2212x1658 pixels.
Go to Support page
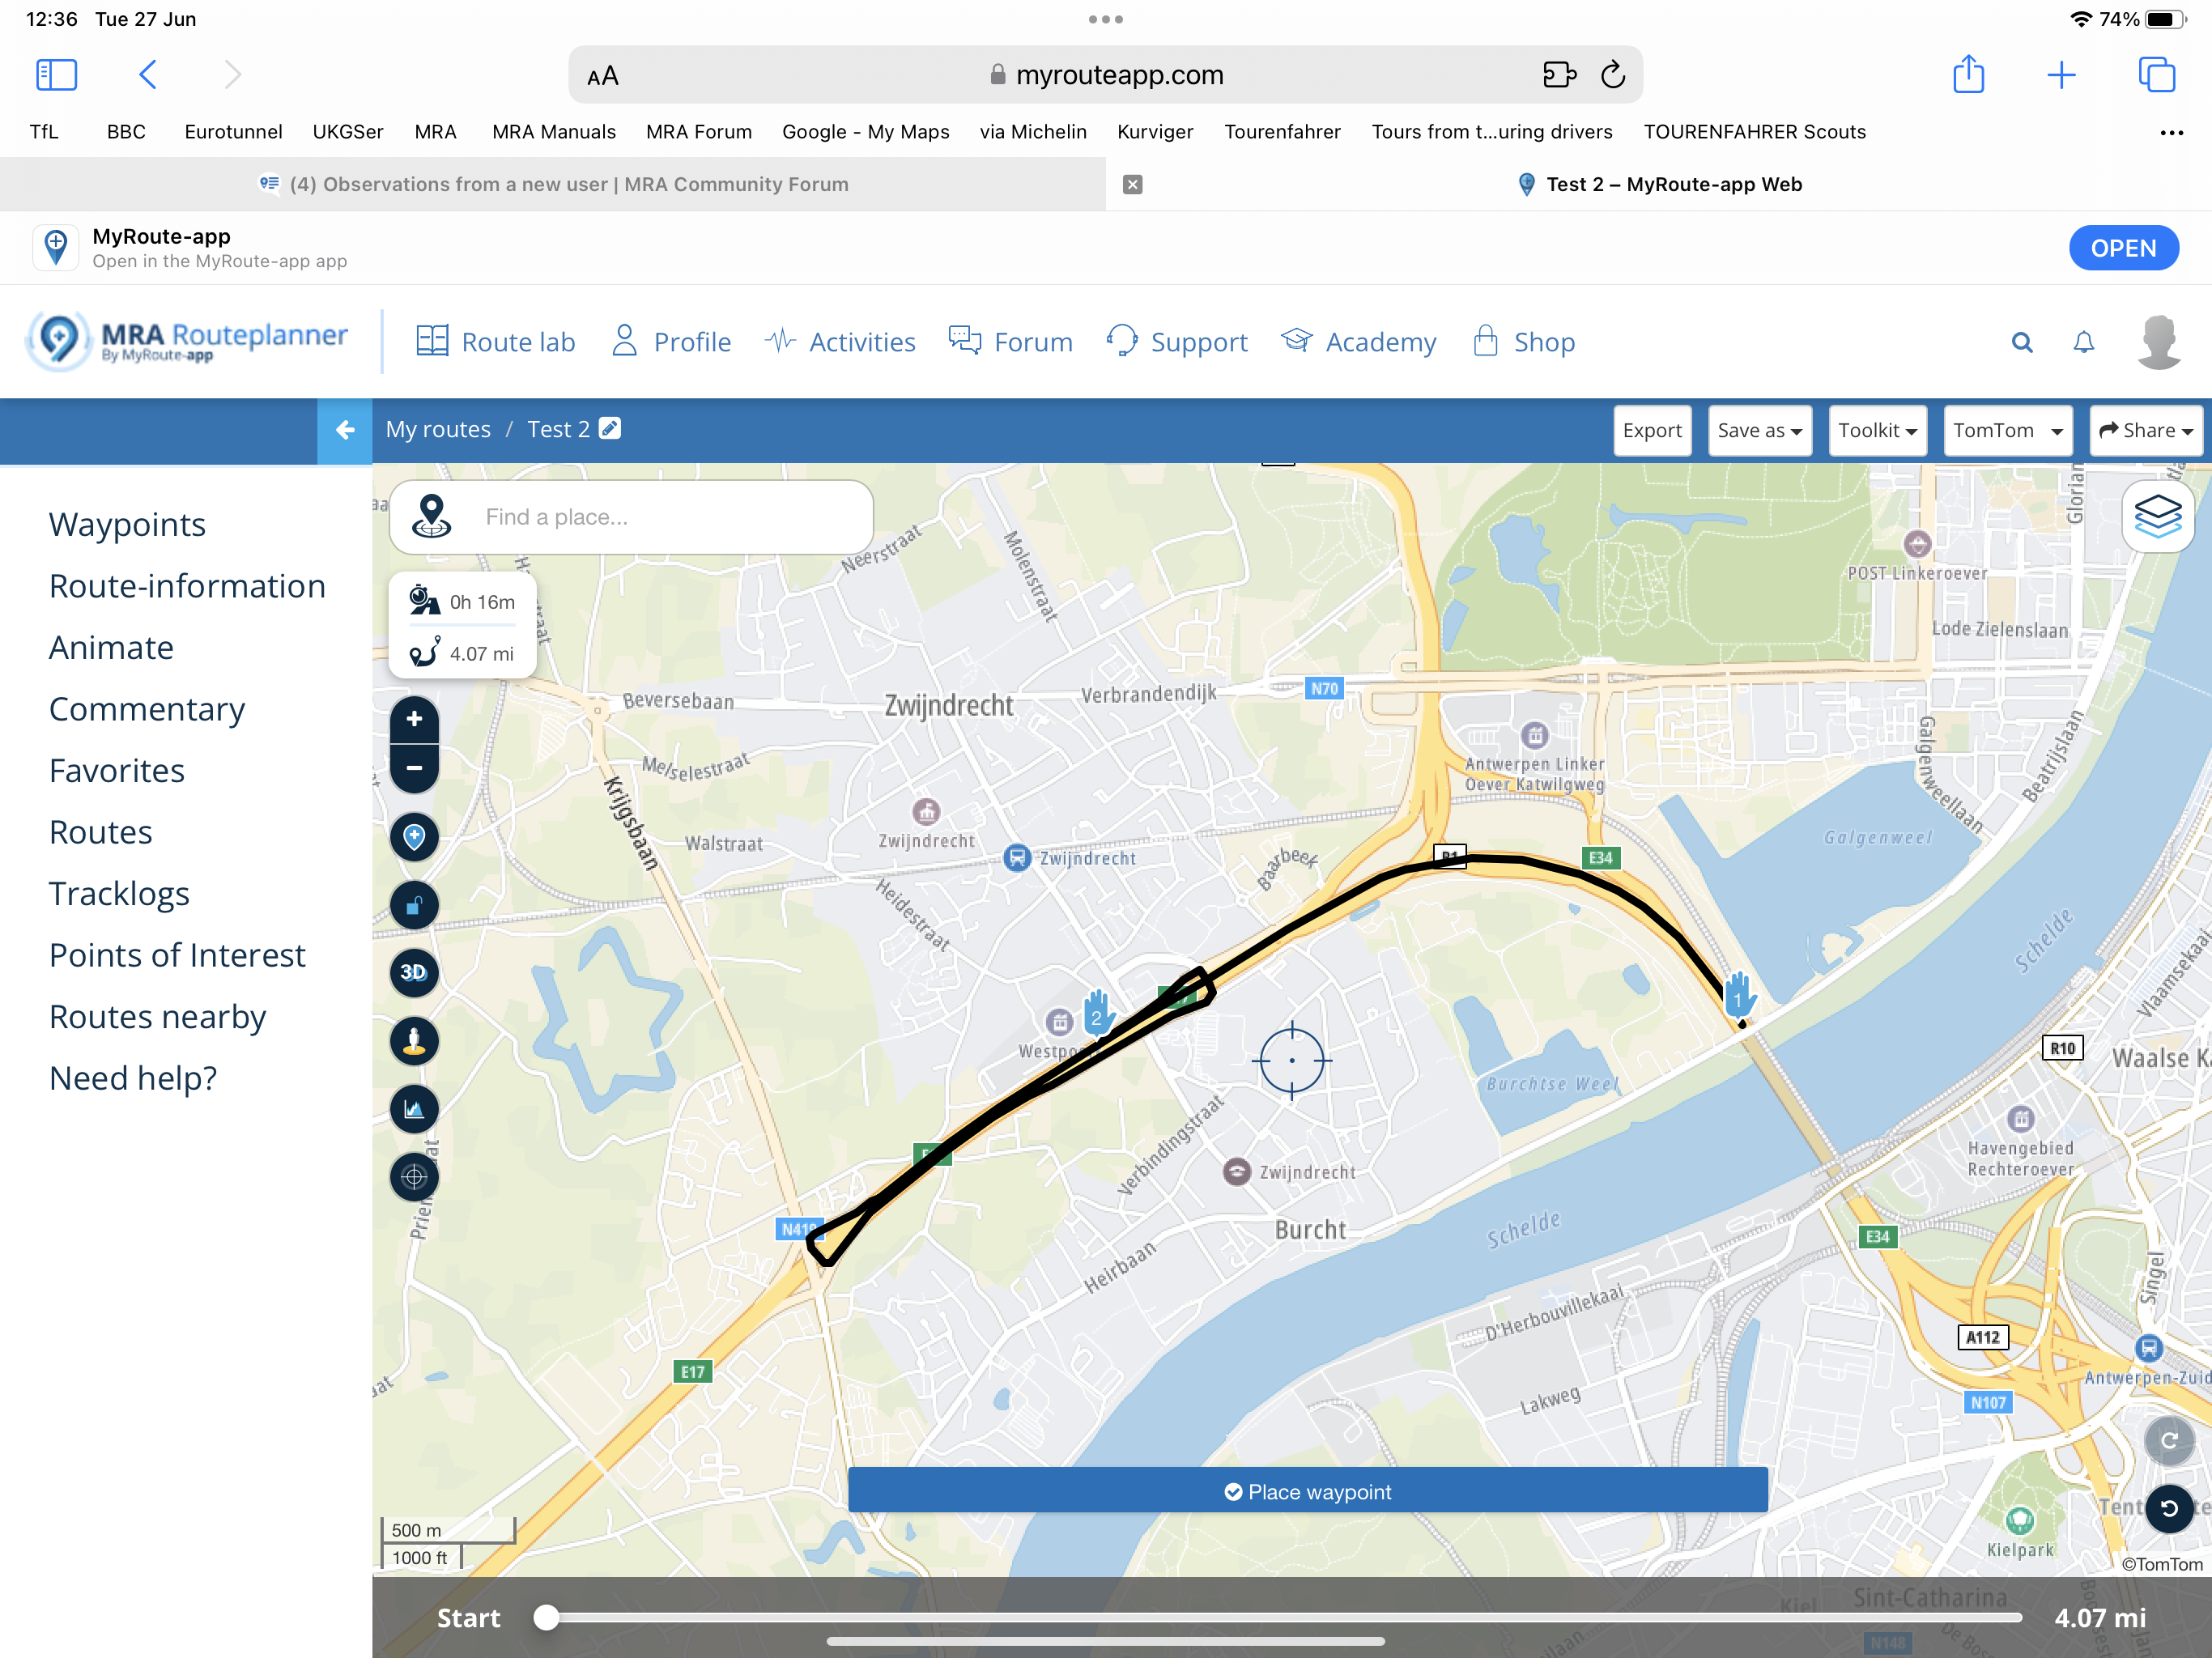pyautogui.click(x=1177, y=342)
